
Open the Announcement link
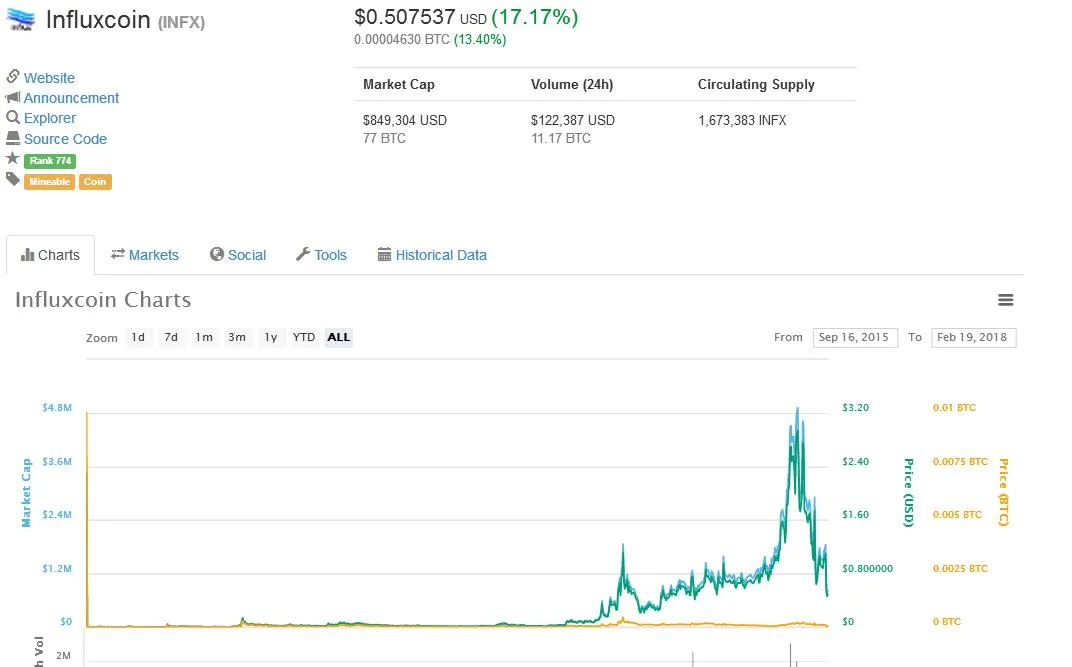71,98
